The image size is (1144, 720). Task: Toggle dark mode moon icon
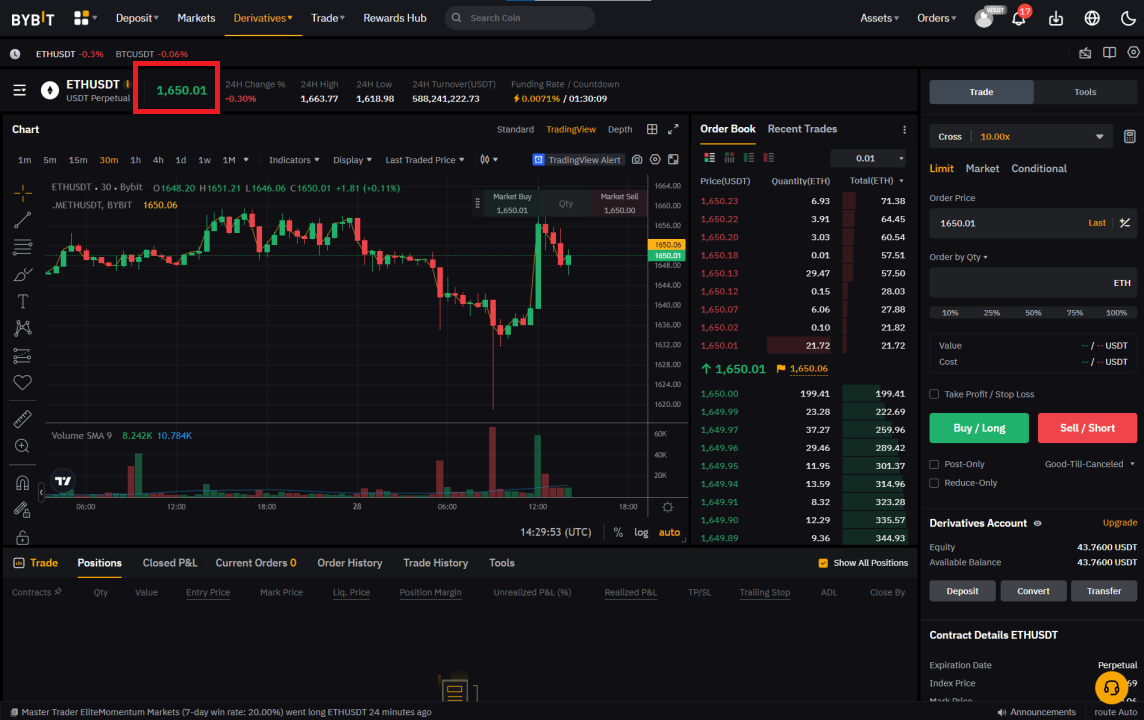tap(1128, 18)
